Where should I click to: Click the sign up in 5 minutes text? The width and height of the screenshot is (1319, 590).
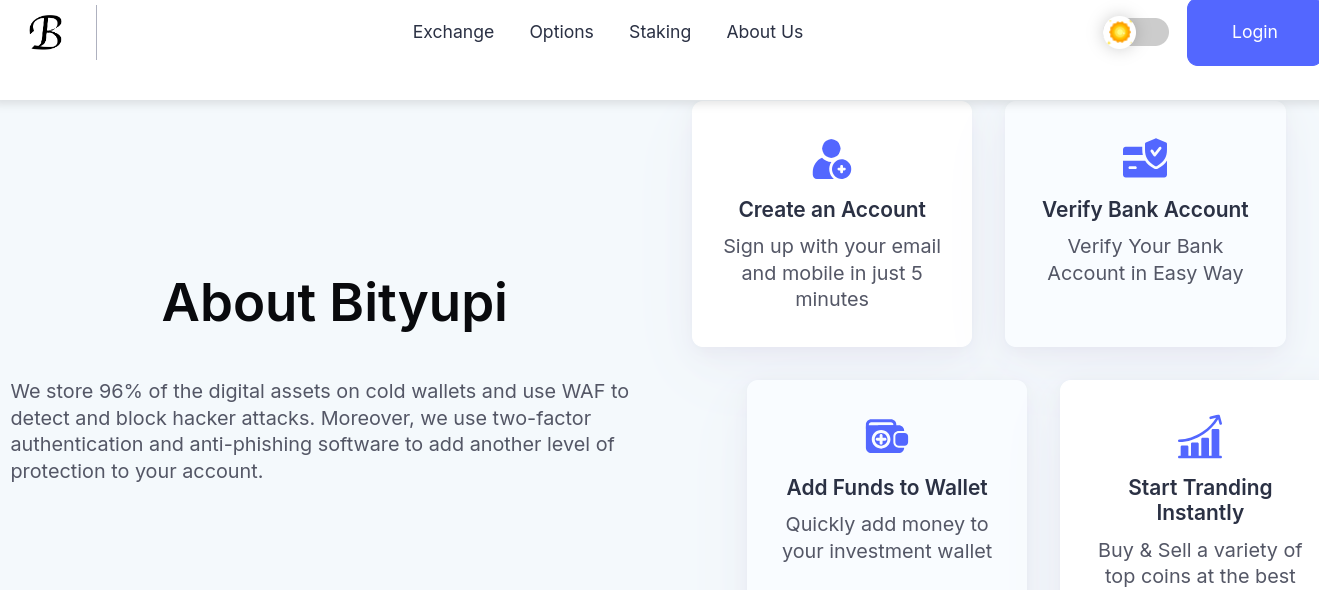coord(832,273)
